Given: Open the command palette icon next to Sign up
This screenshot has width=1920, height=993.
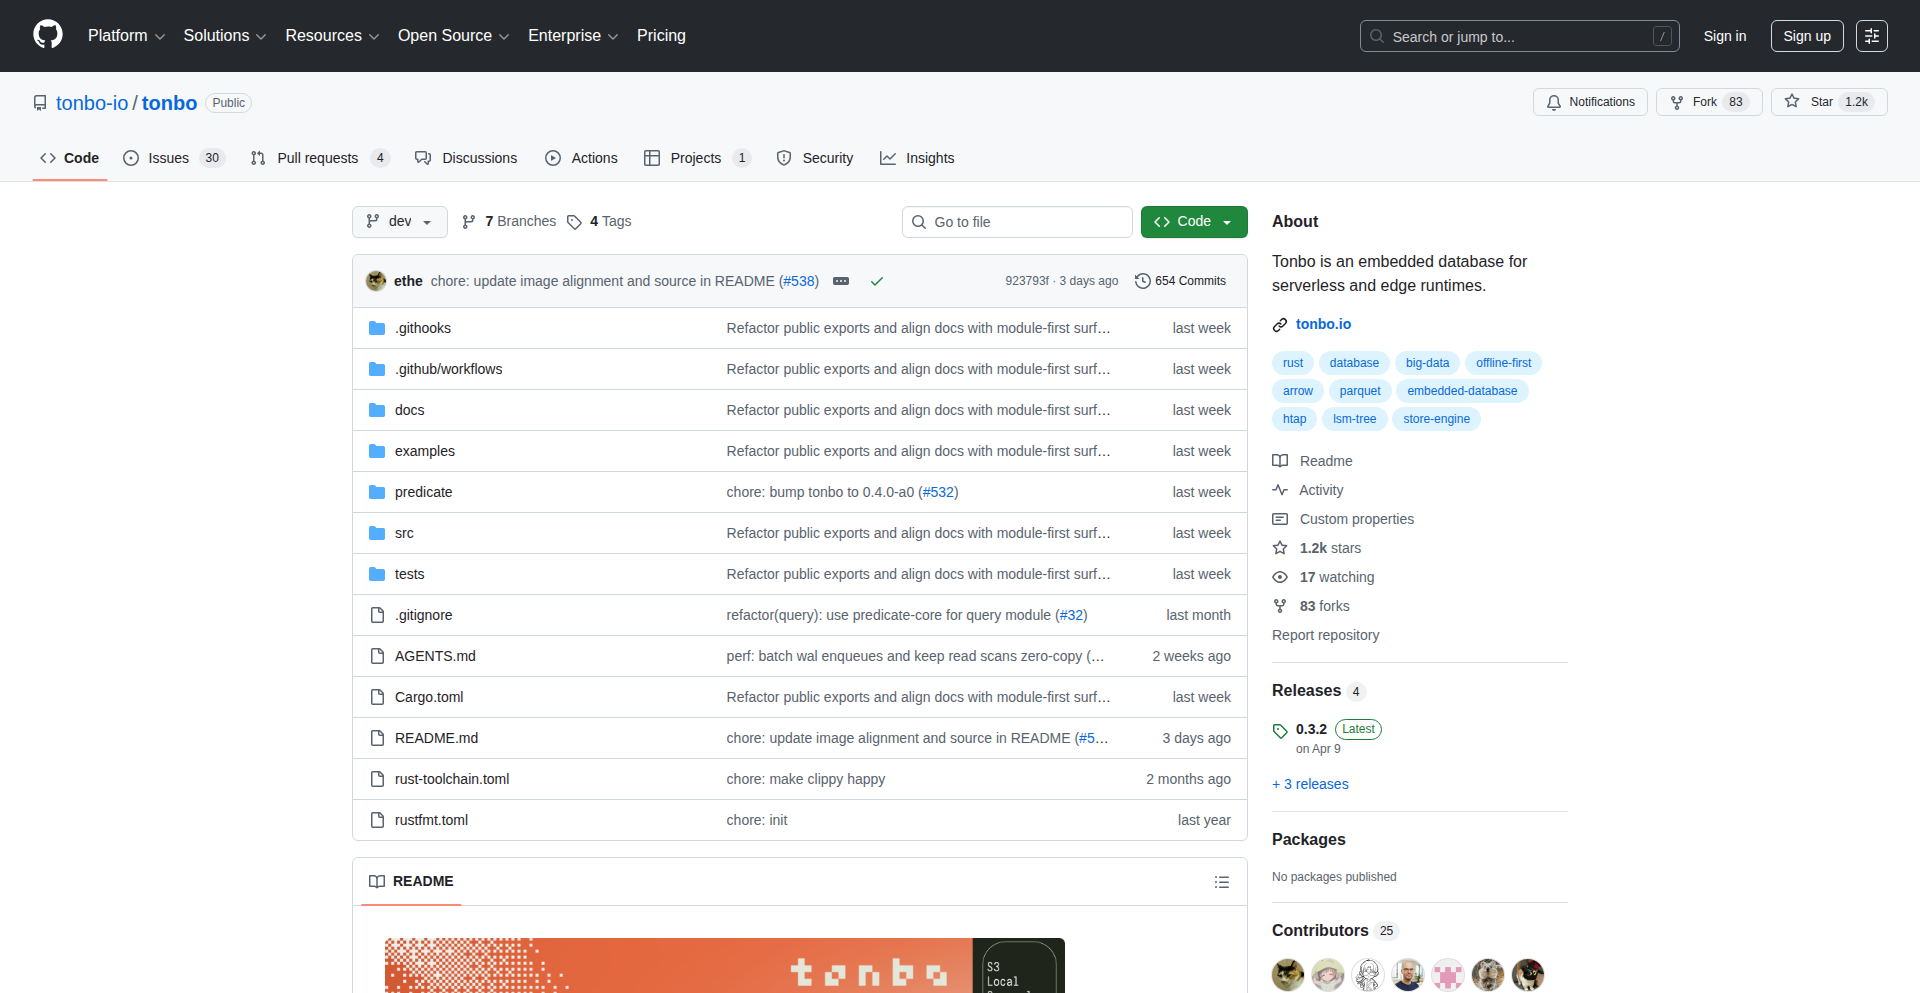Looking at the screenshot, I should tap(1872, 36).
